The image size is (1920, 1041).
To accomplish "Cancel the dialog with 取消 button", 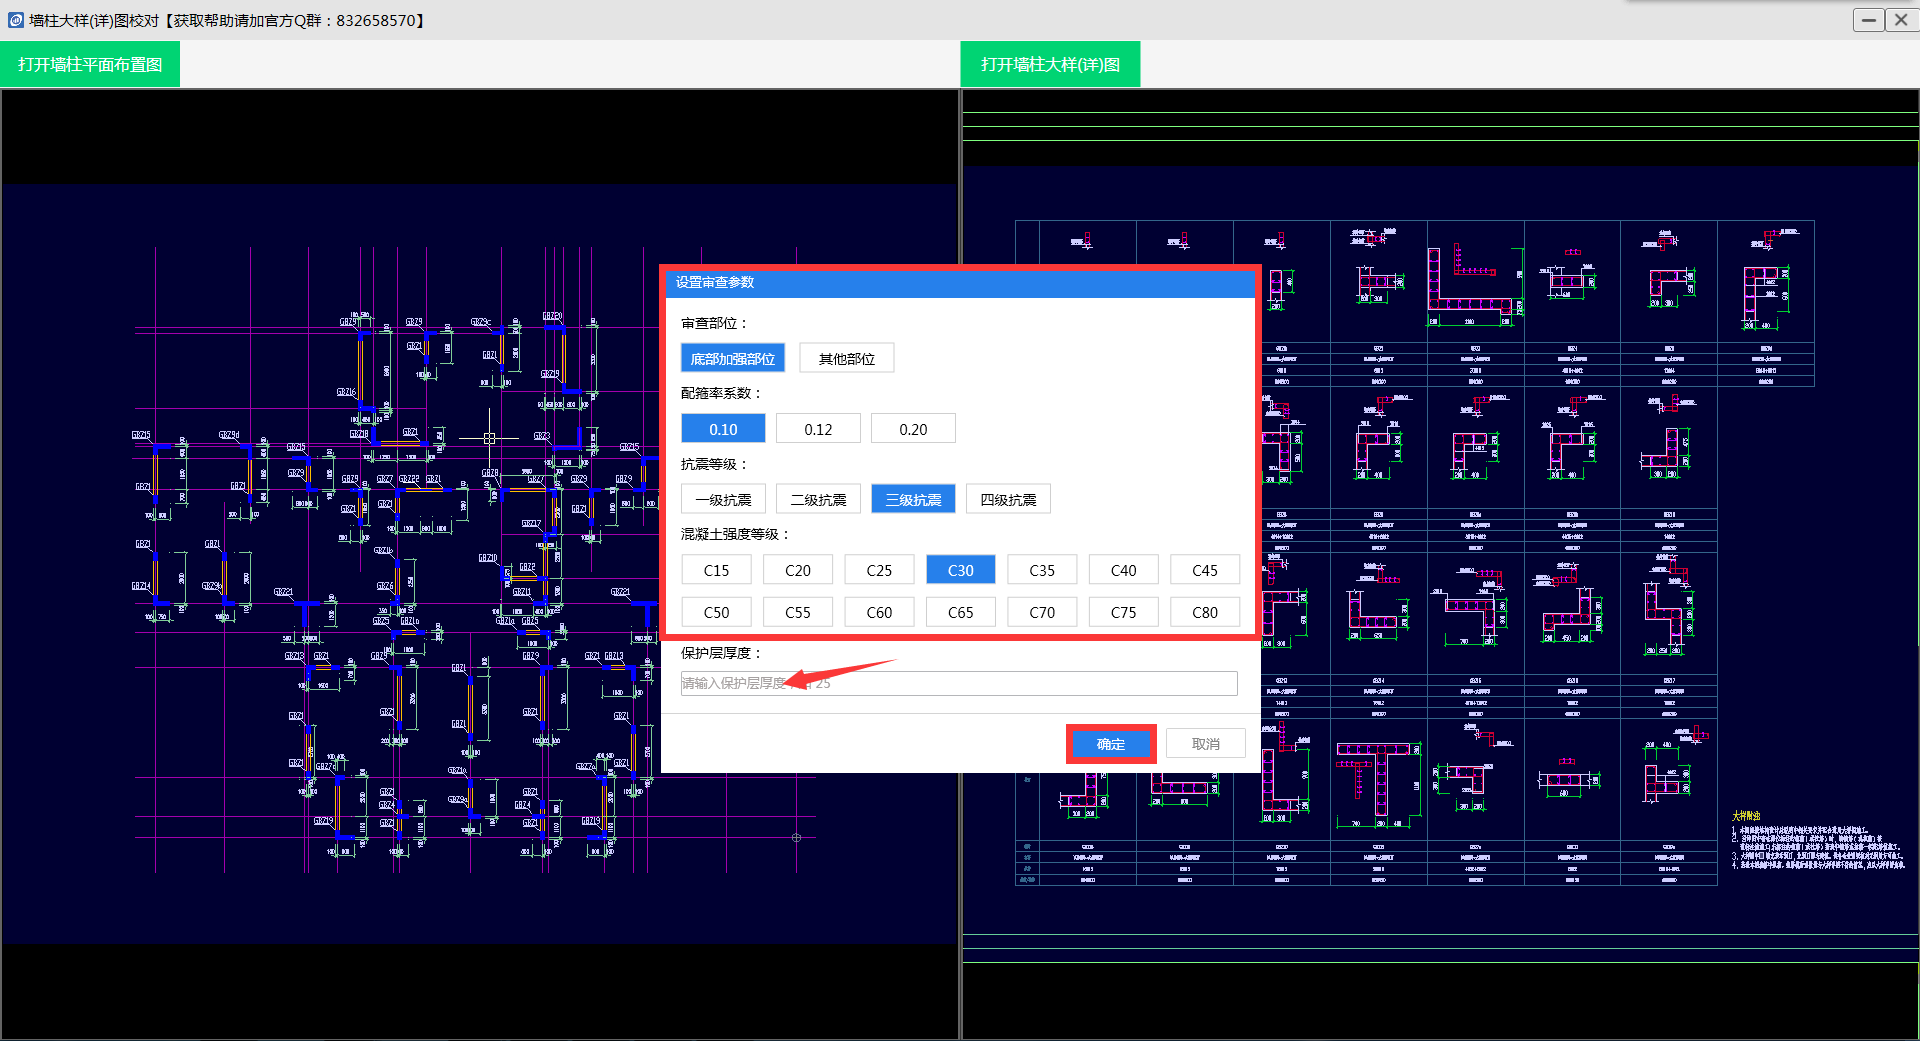I will point(1205,744).
